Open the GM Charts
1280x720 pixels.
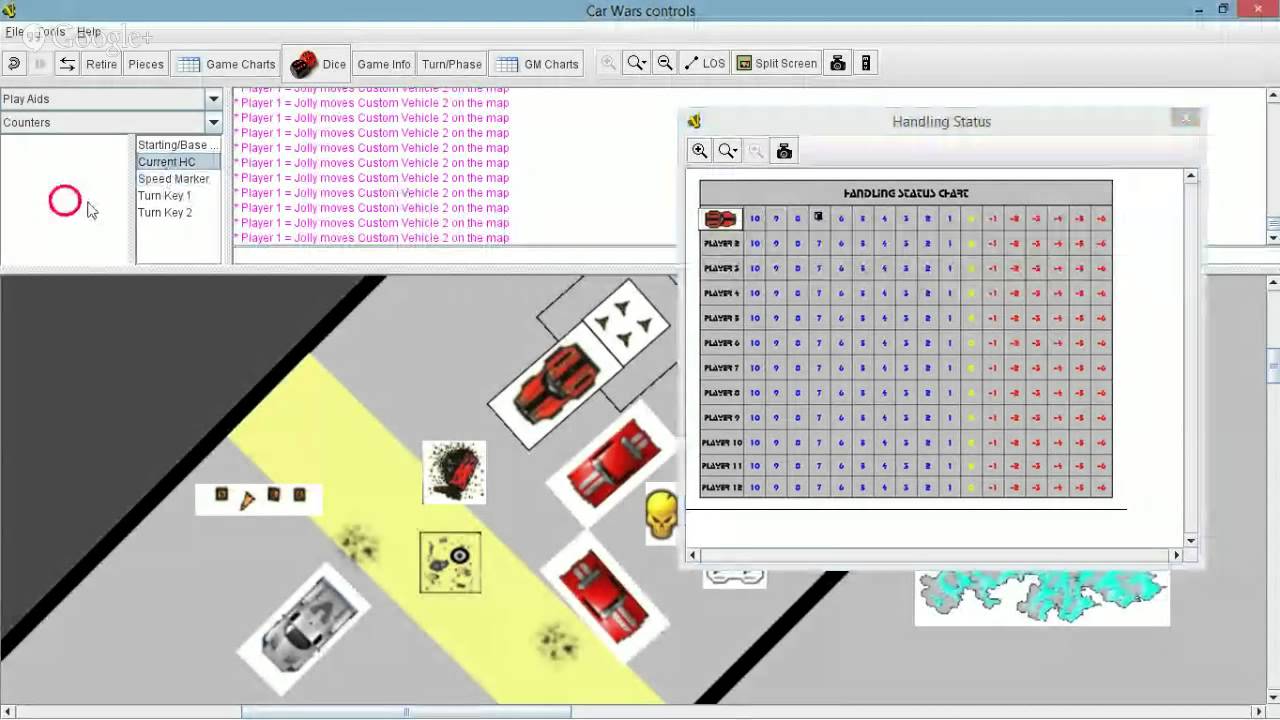click(537, 64)
